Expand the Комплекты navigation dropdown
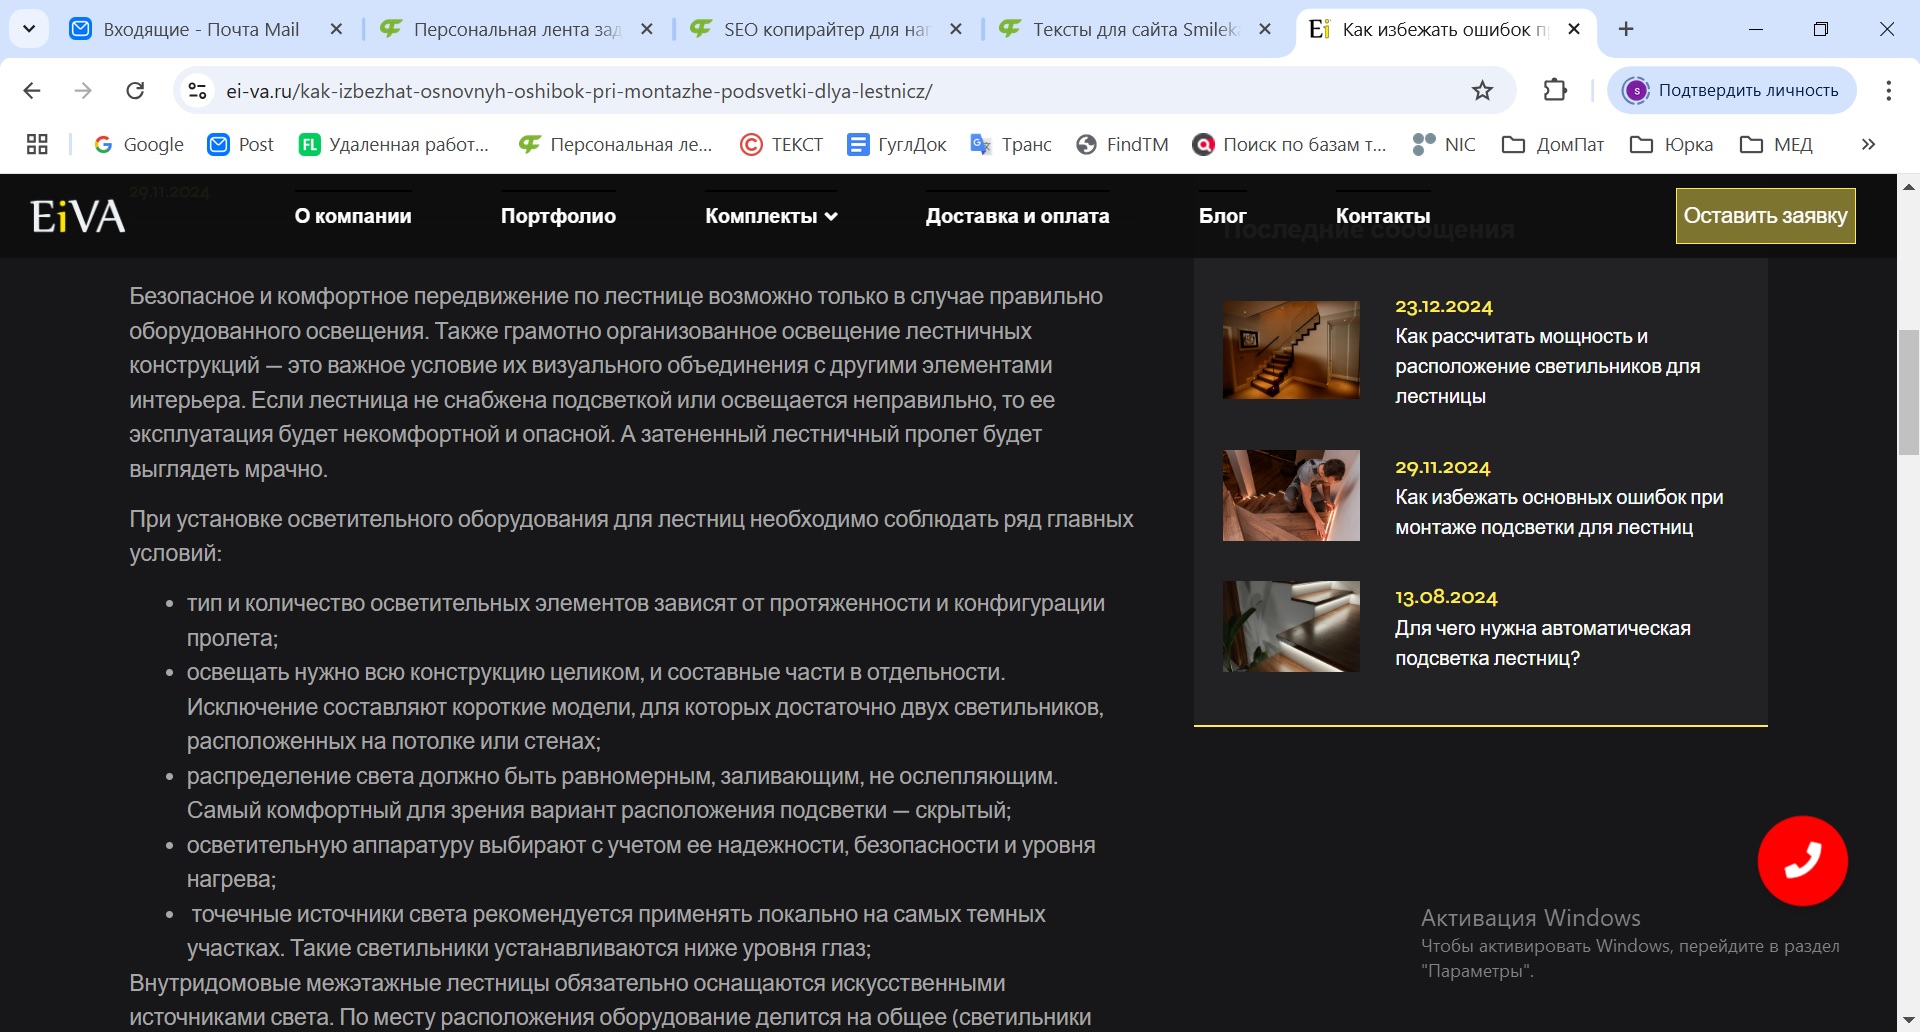This screenshot has height=1032, width=1920. pyautogui.click(x=771, y=215)
